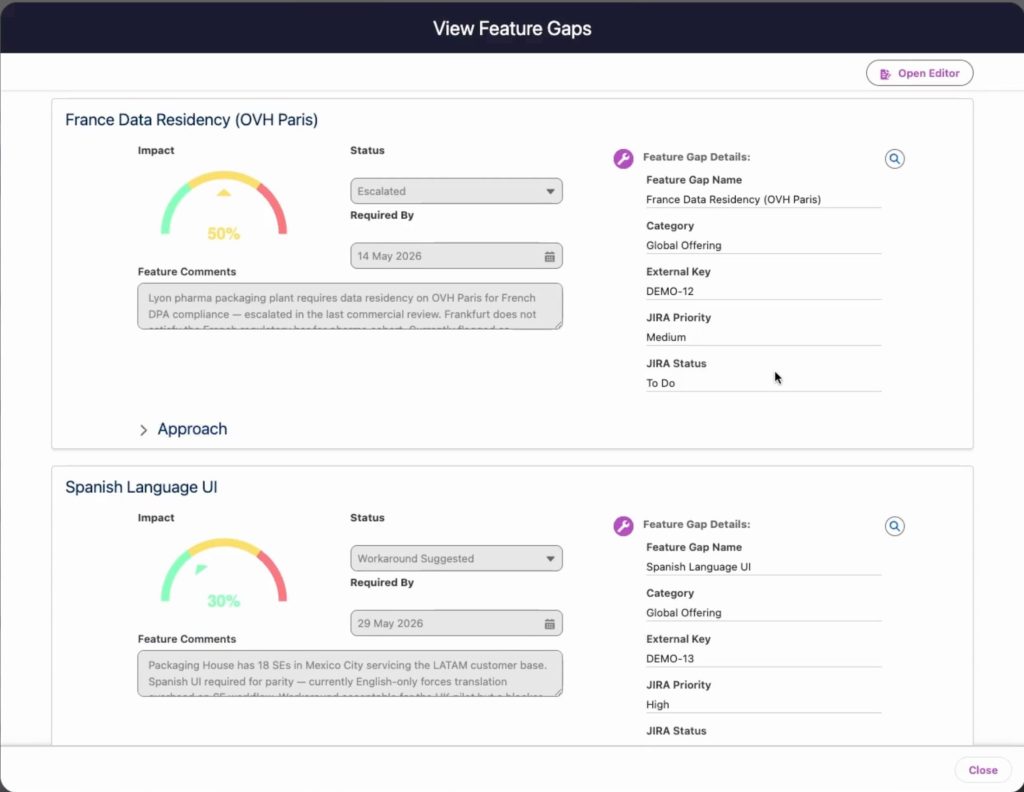Viewport: 1024px width, 792px height.
Task: Click JIRA Priority value High
Action: point(657,705)
